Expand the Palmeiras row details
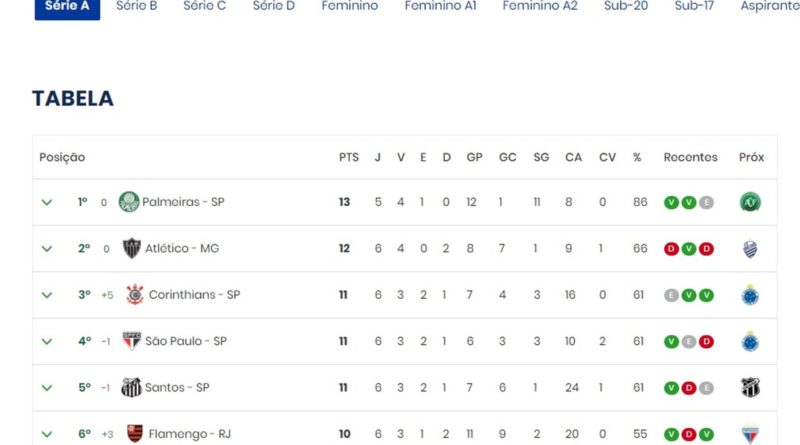800x445 pixels. [46, 202]
